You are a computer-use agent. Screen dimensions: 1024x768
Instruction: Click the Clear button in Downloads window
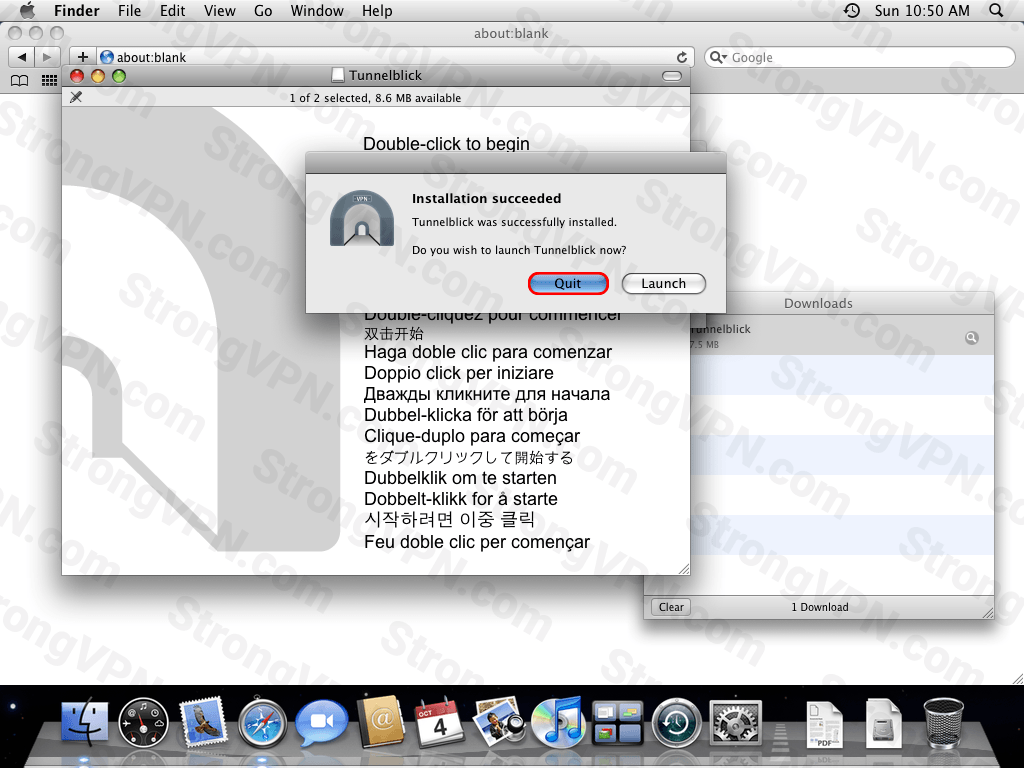671,607
